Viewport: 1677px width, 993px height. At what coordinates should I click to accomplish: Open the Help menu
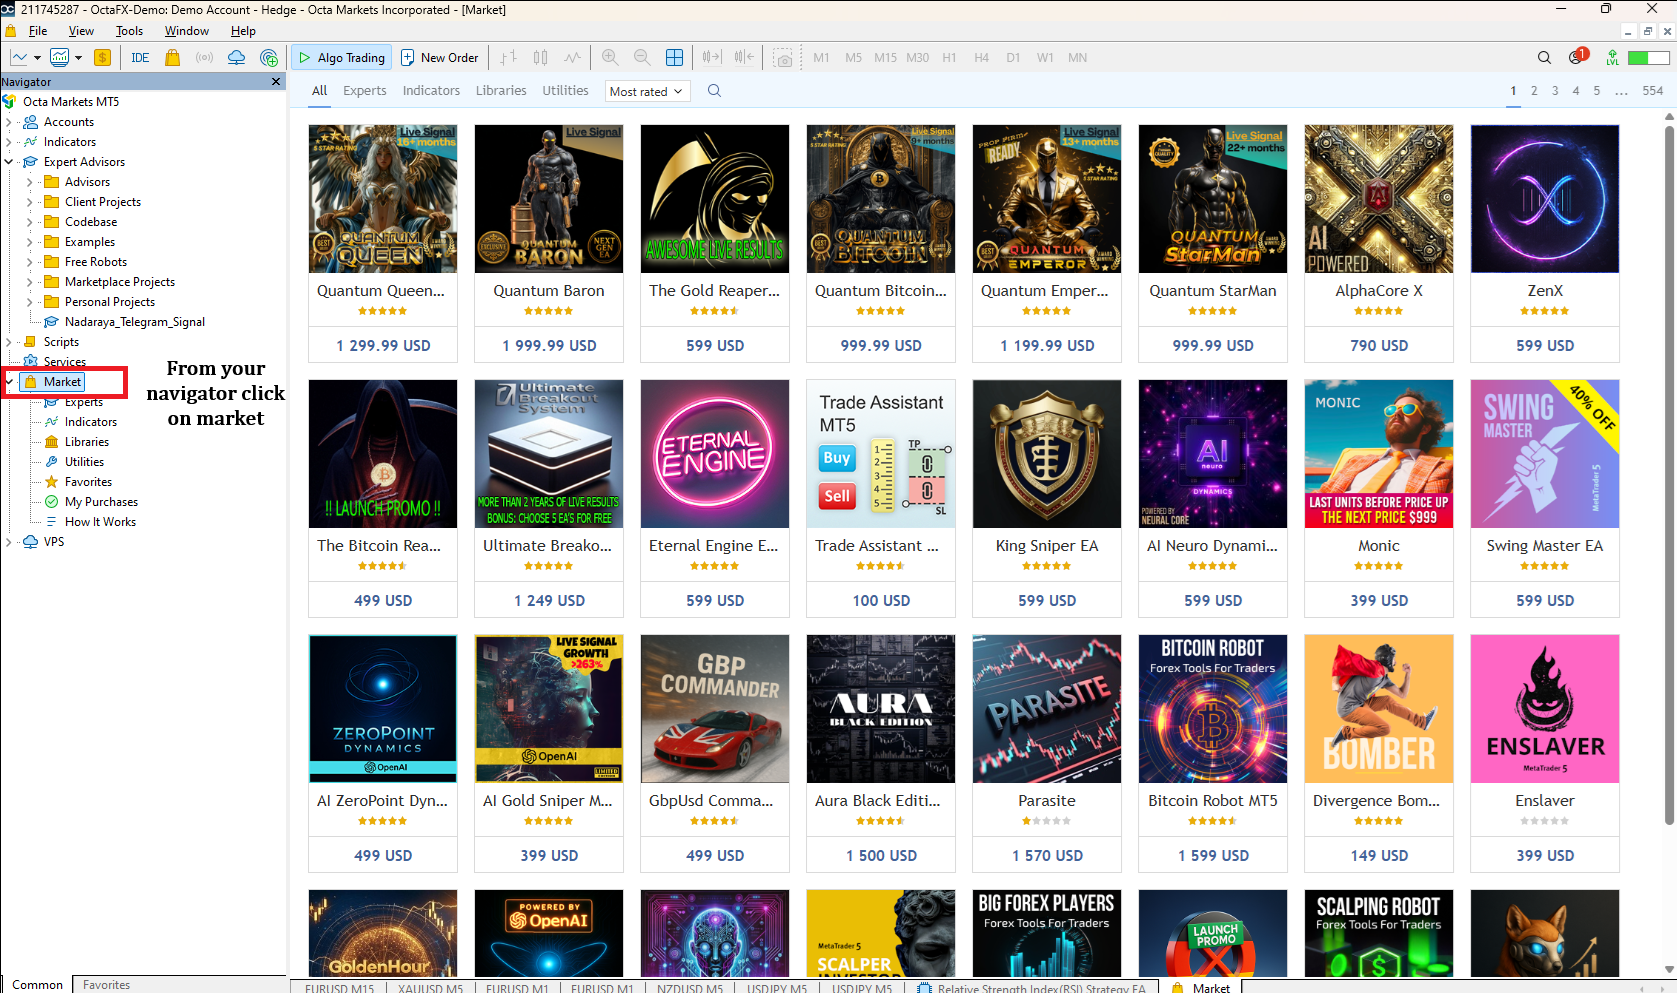tap(243, 31)
